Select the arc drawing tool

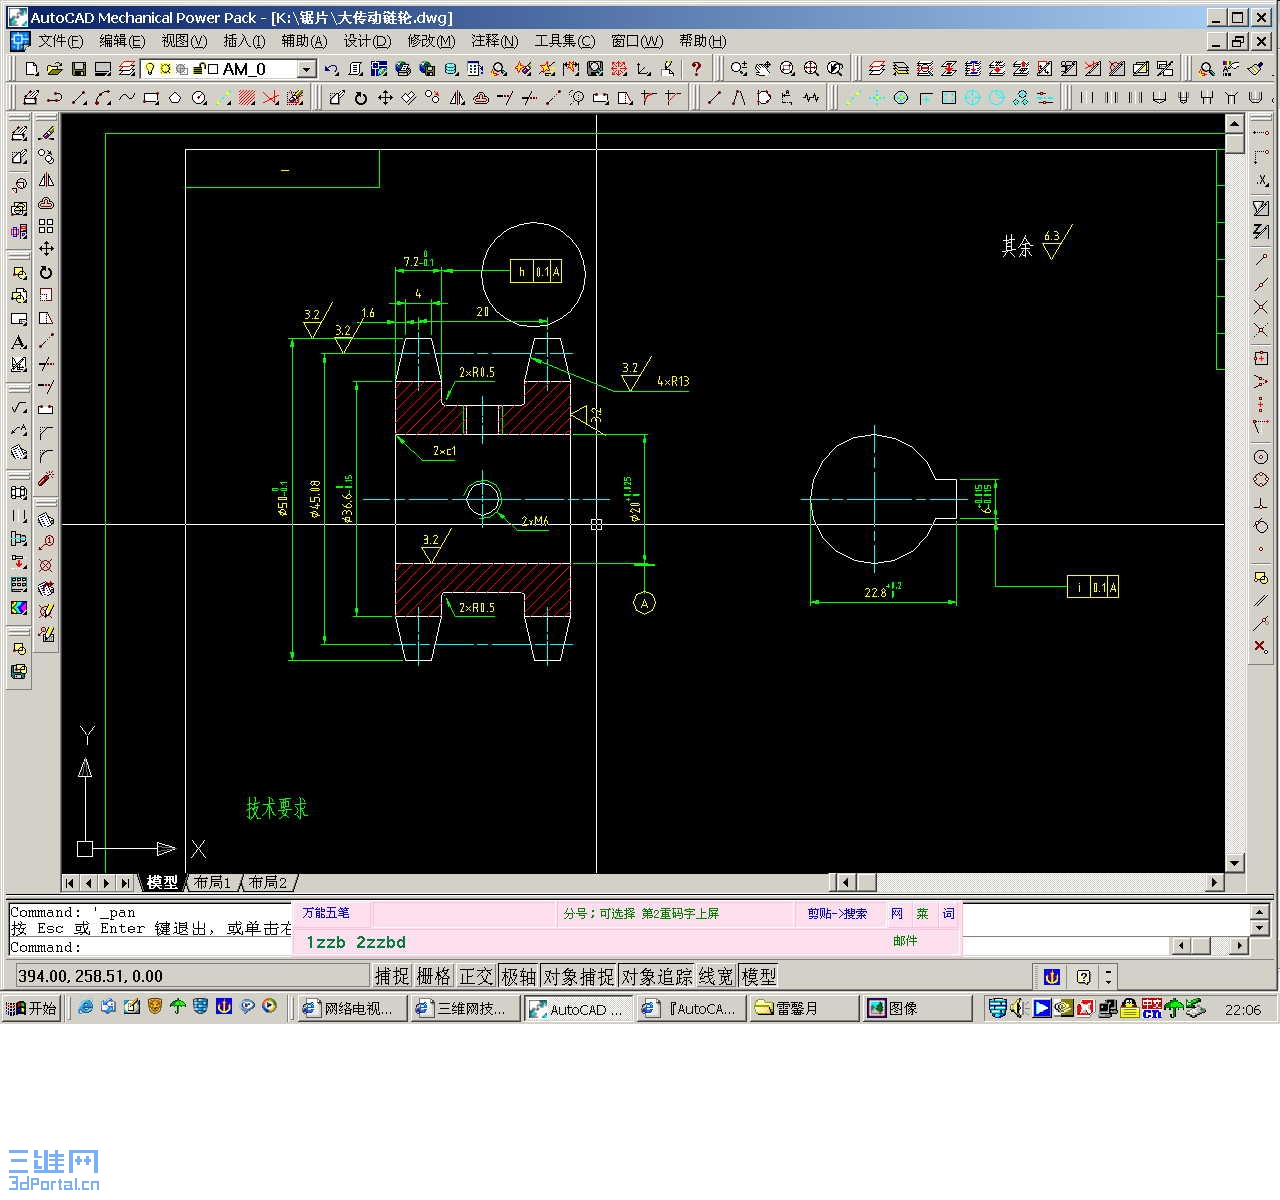[103, 98]
